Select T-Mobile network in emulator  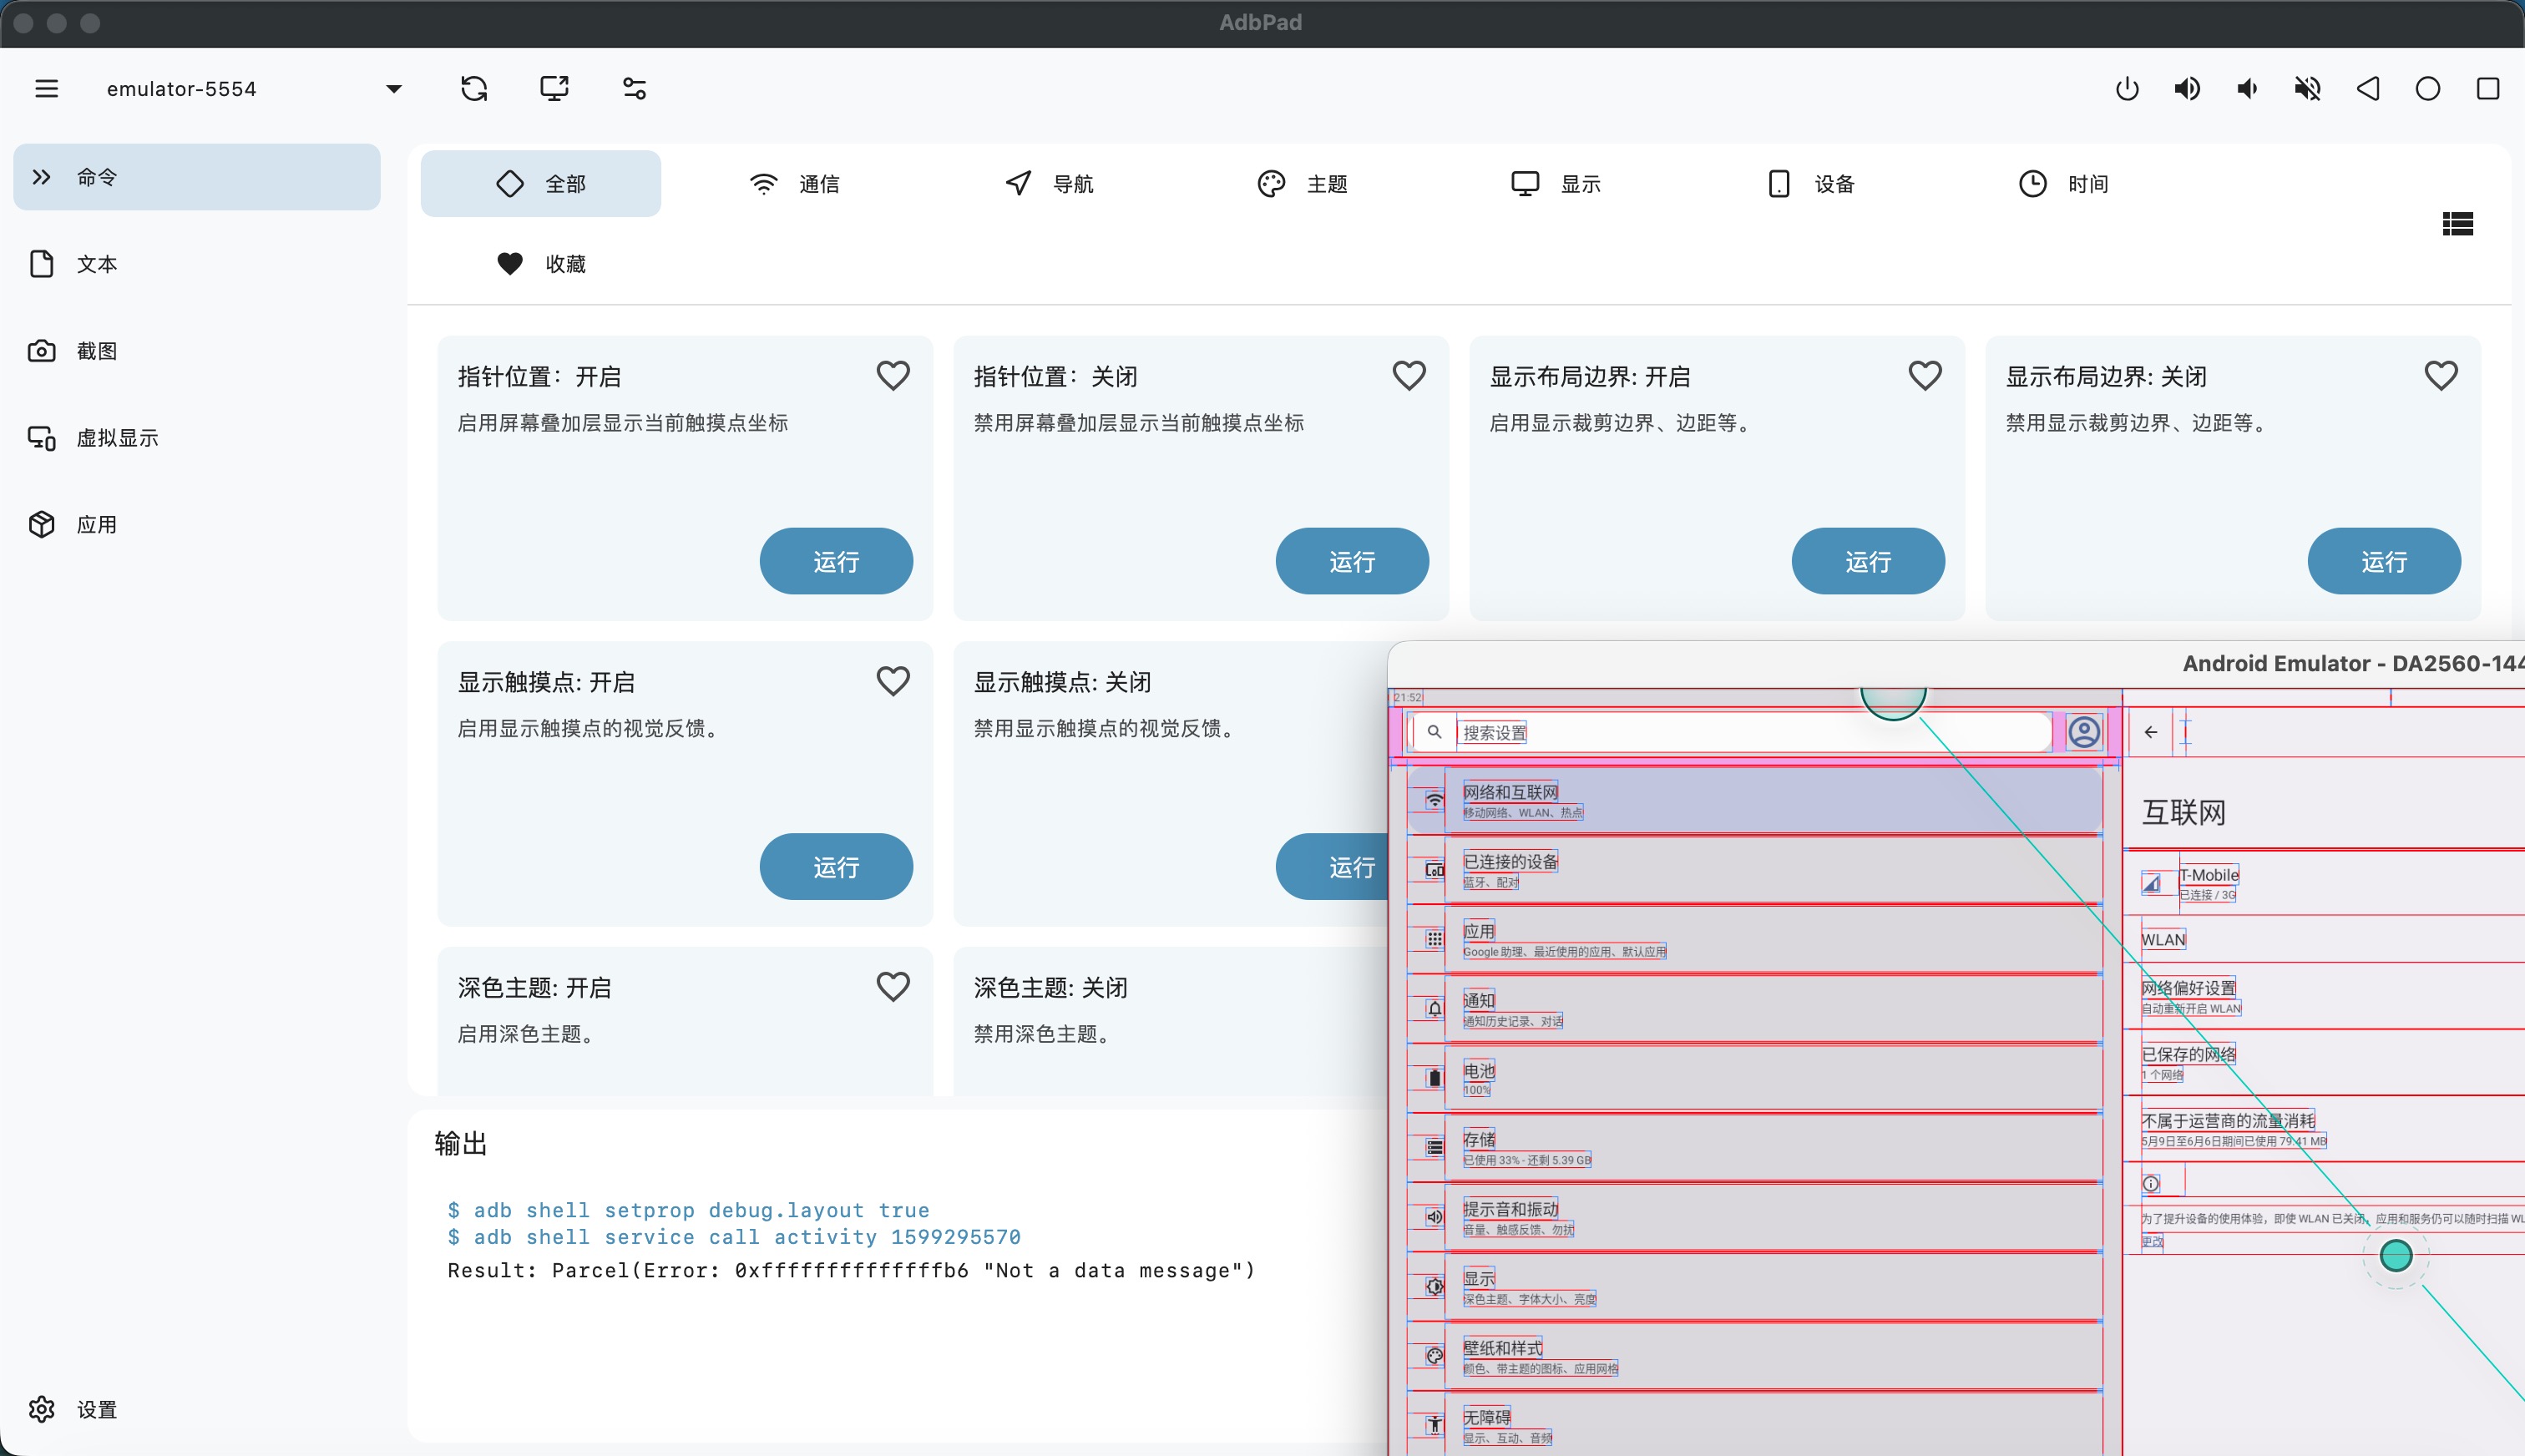2325,883
